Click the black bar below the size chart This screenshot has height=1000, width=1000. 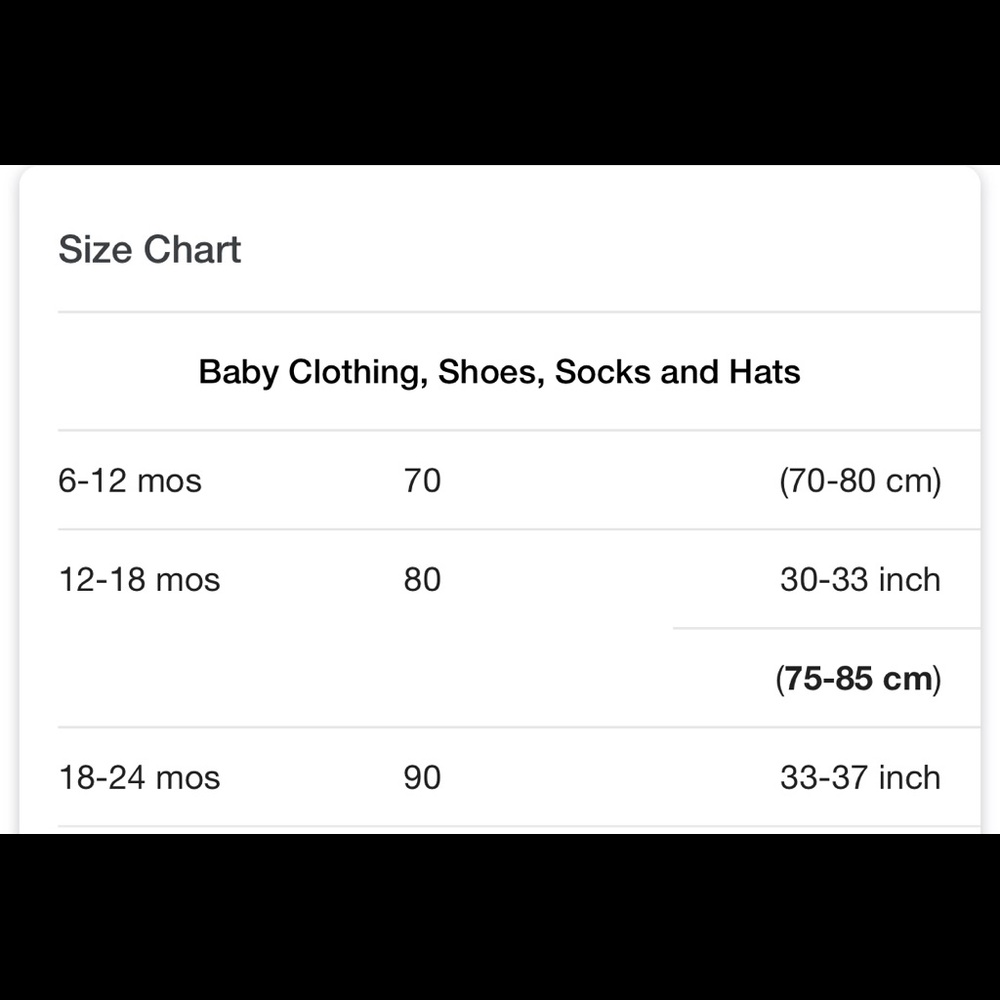pos(500,916)
